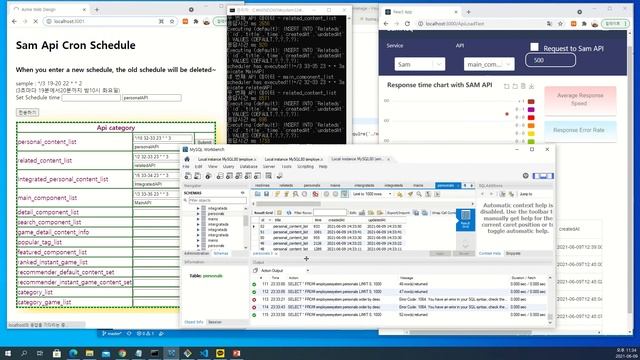Open the MySQL Workbench home screen icon
This screenshot has height=360, width=640.
187,159
